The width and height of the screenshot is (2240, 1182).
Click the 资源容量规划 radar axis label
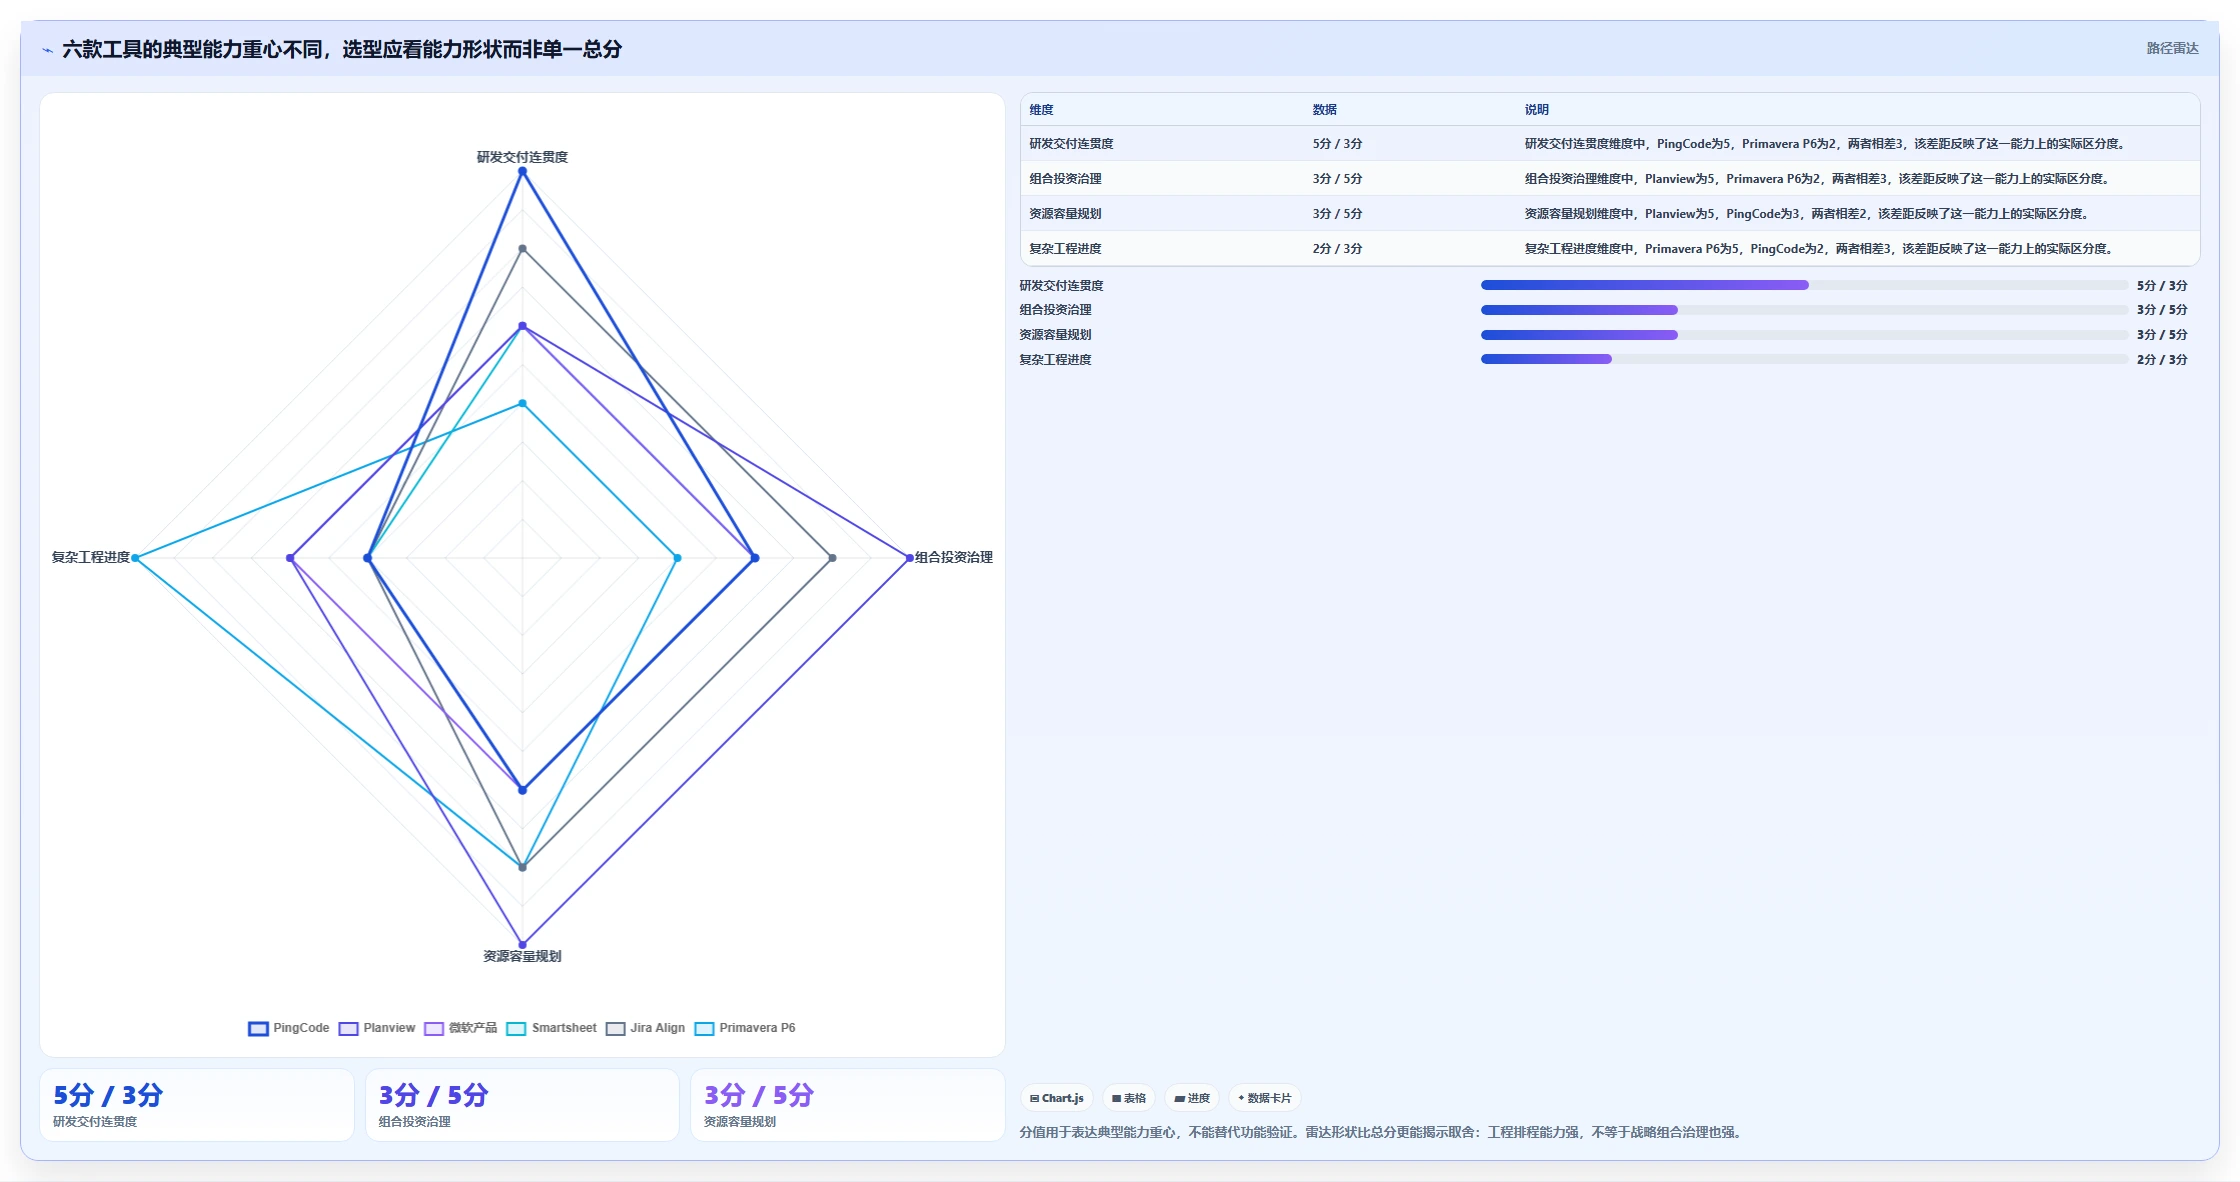(x=522, y=956)
